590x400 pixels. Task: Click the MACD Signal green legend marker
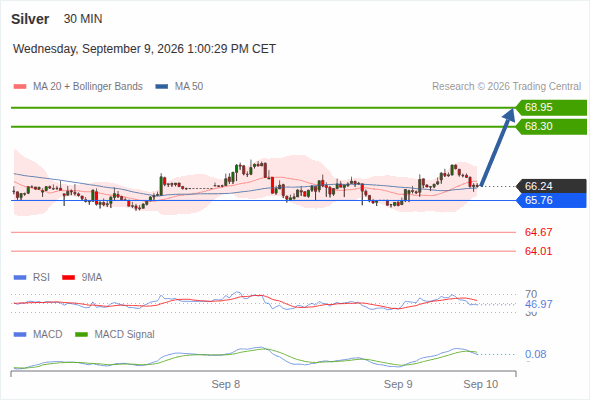pyautogui.click(x=81, y=335)
